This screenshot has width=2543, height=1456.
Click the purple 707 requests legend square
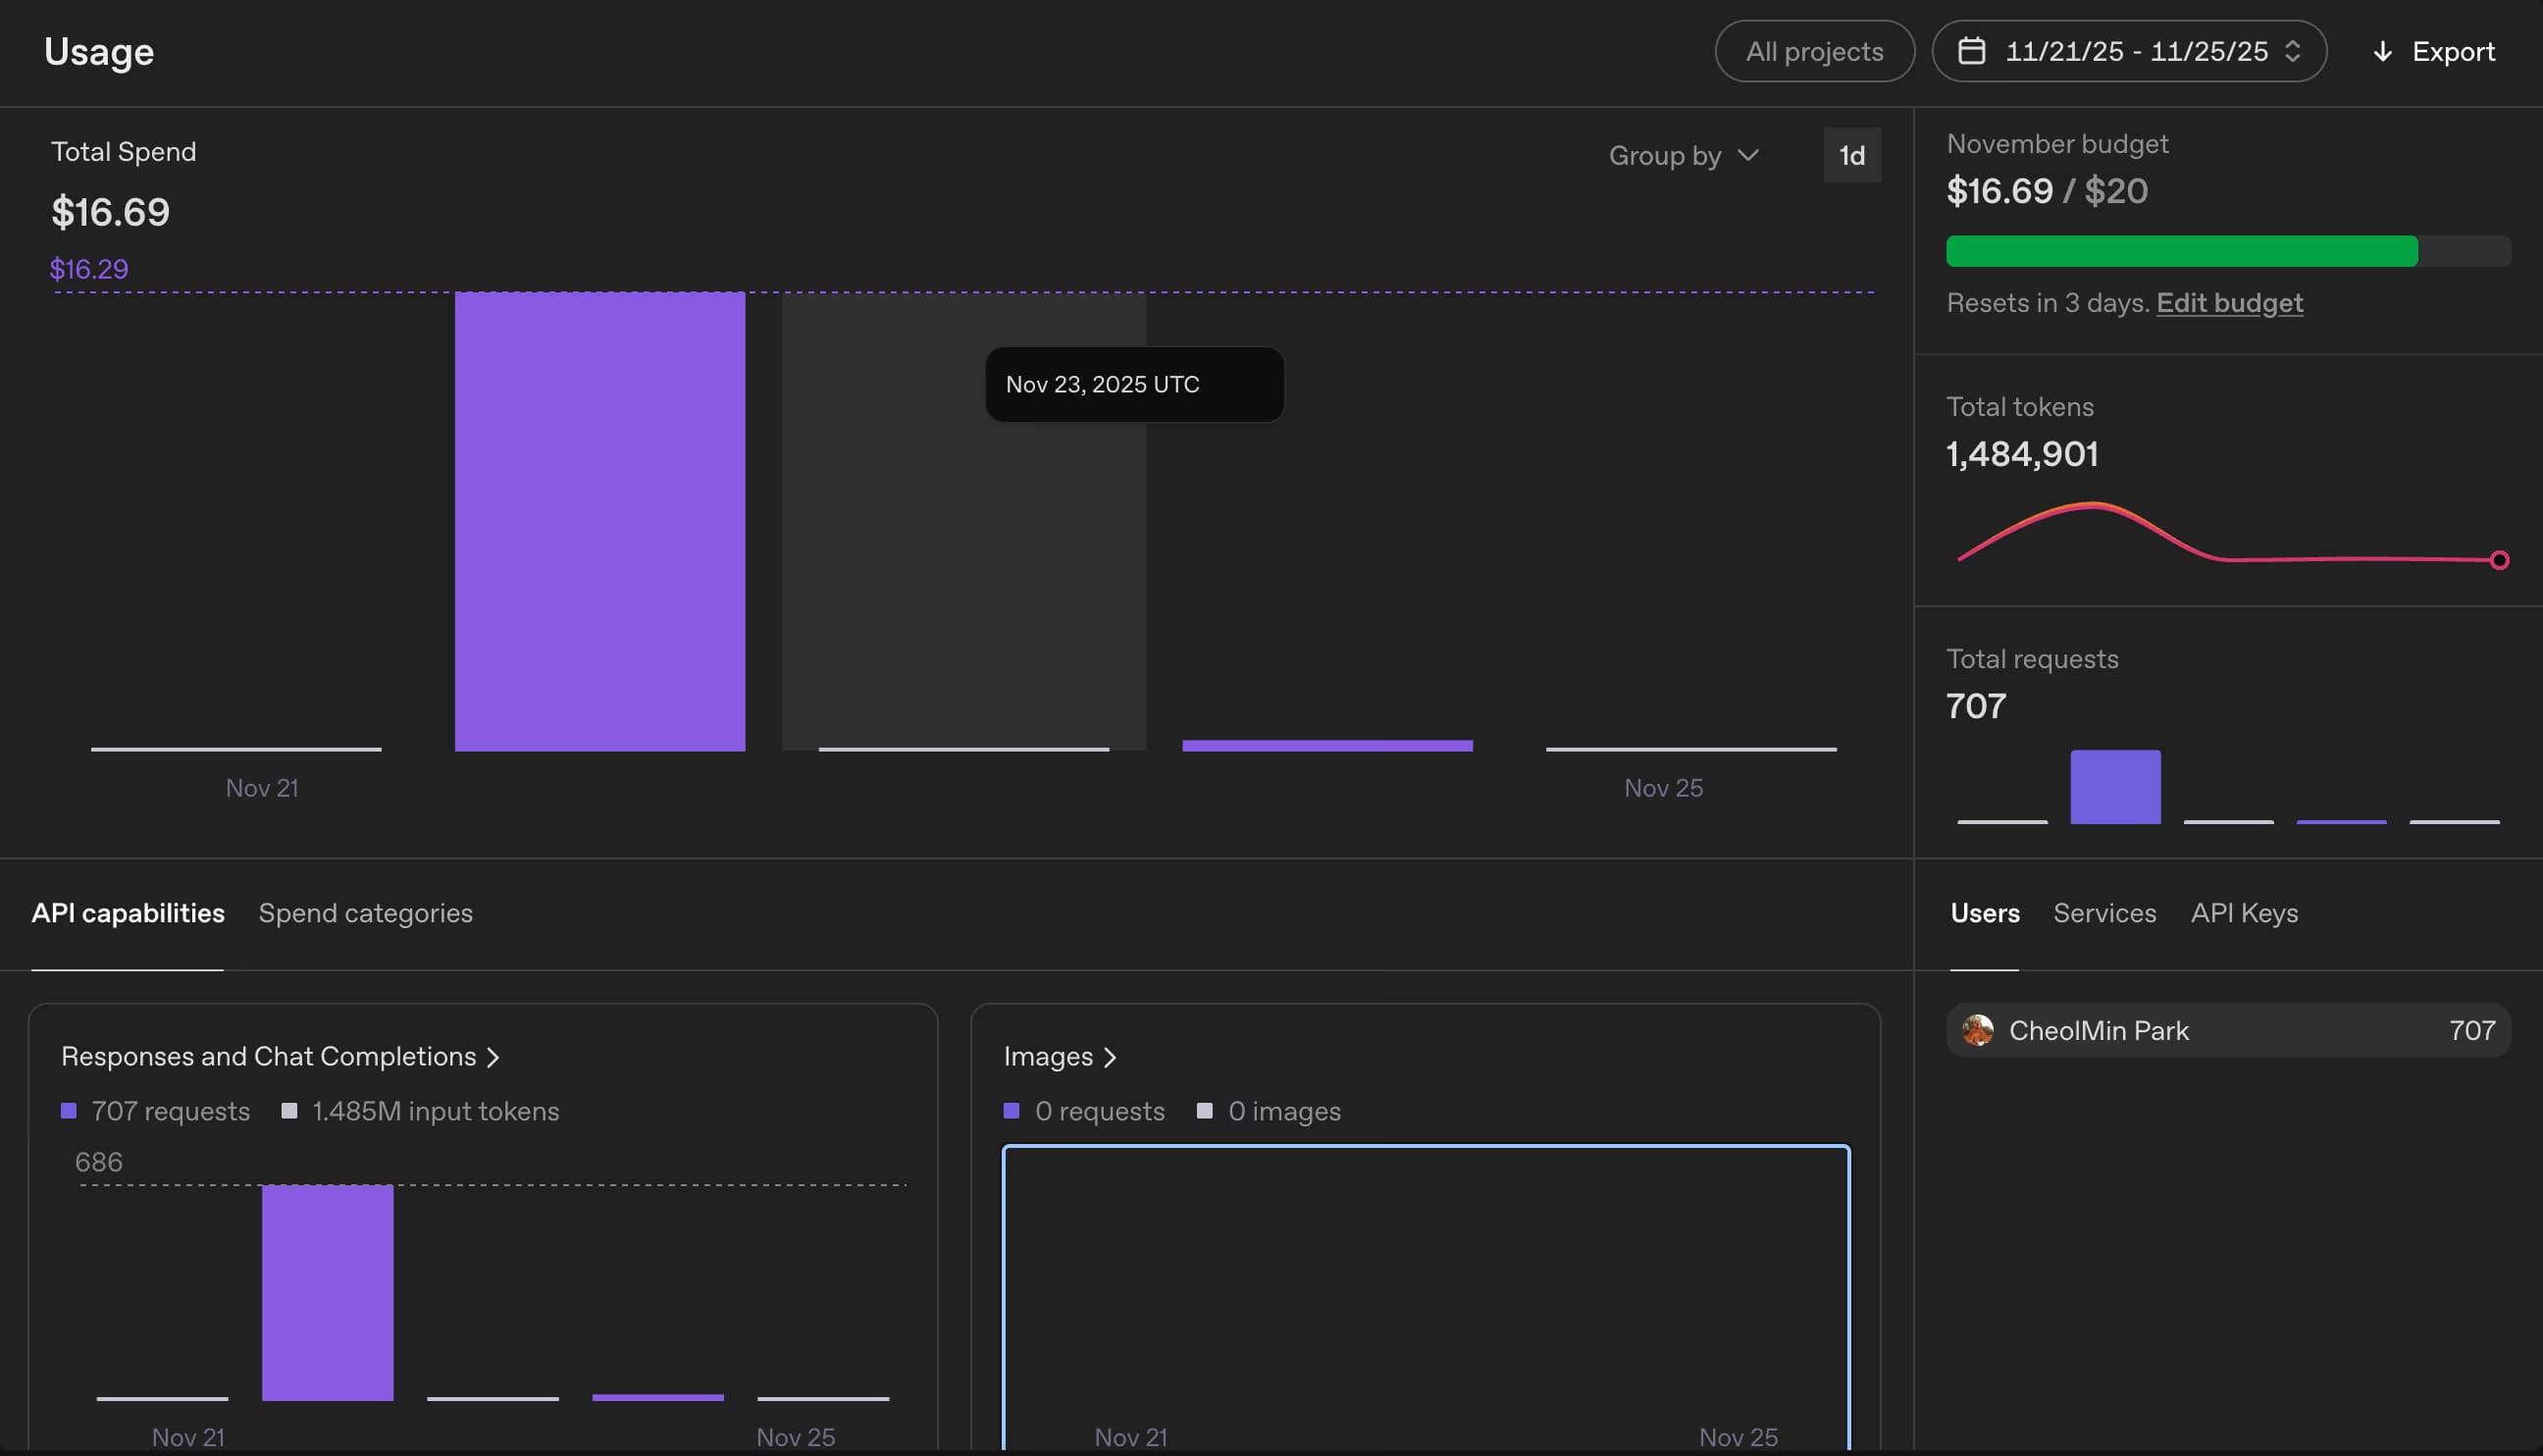[x=69, y=1111]
